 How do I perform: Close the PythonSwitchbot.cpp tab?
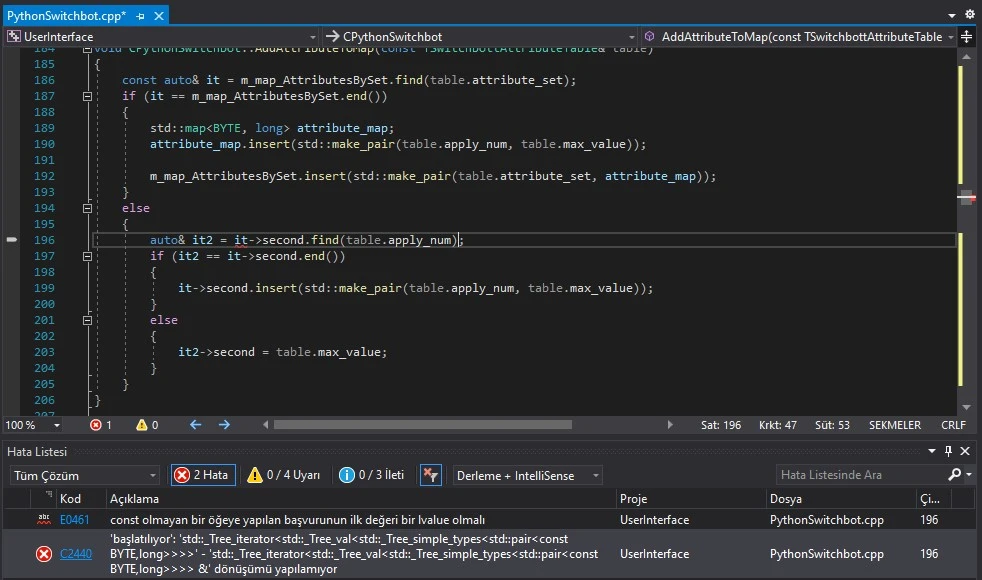click(x=157, y=17)
